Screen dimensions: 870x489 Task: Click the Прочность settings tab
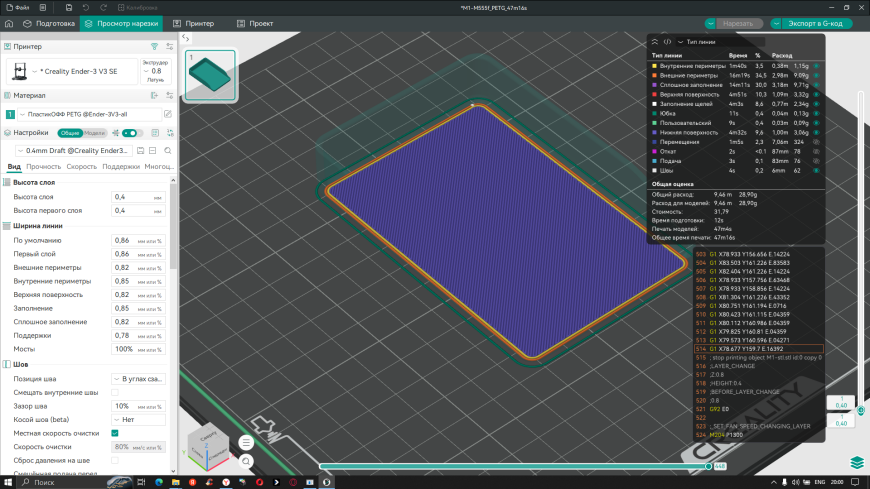(43, 167)
